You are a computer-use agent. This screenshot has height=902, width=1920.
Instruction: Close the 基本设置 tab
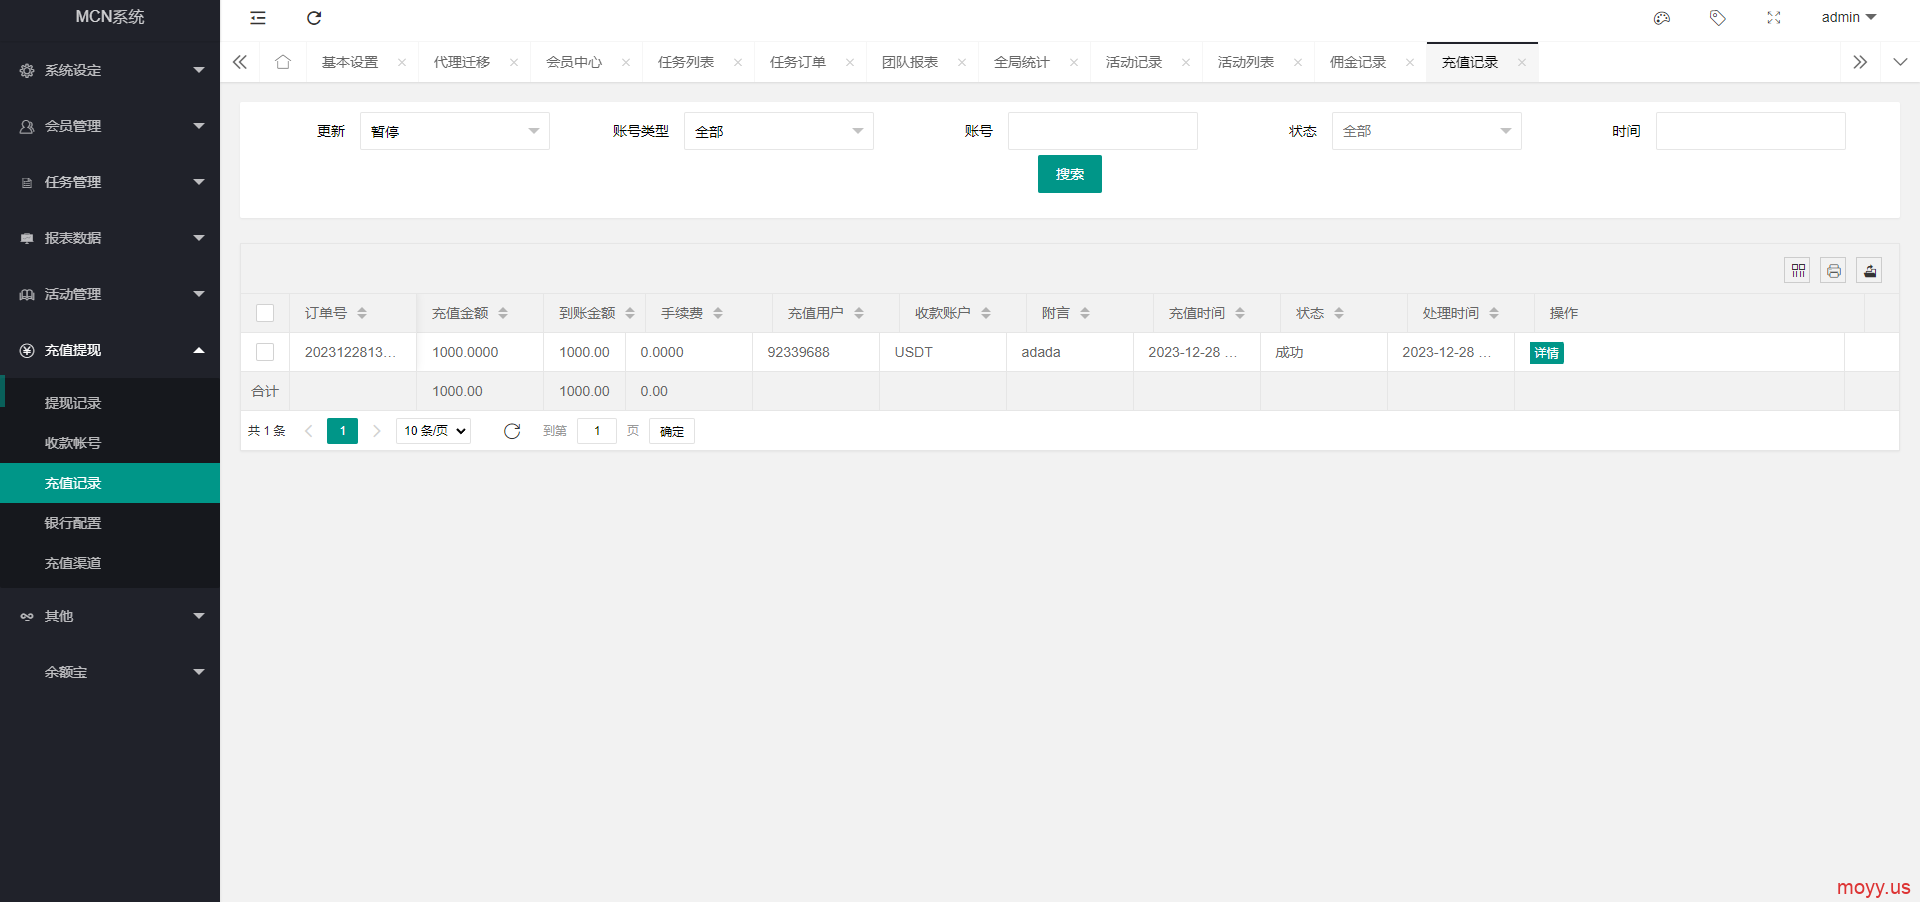402,62
